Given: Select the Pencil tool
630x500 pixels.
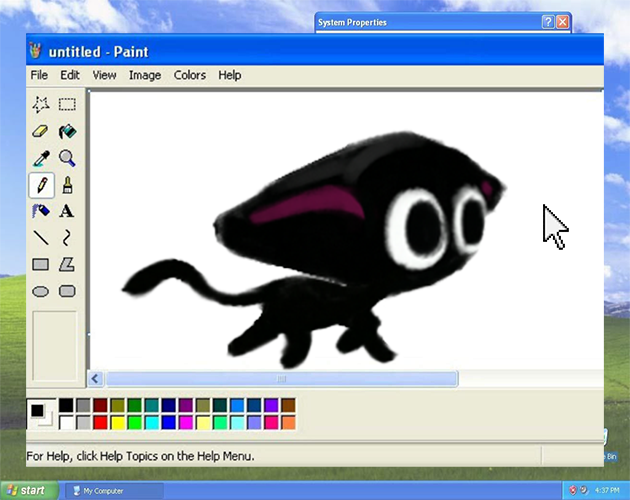Looking at the screenshot, I should (x=41, y=185).
